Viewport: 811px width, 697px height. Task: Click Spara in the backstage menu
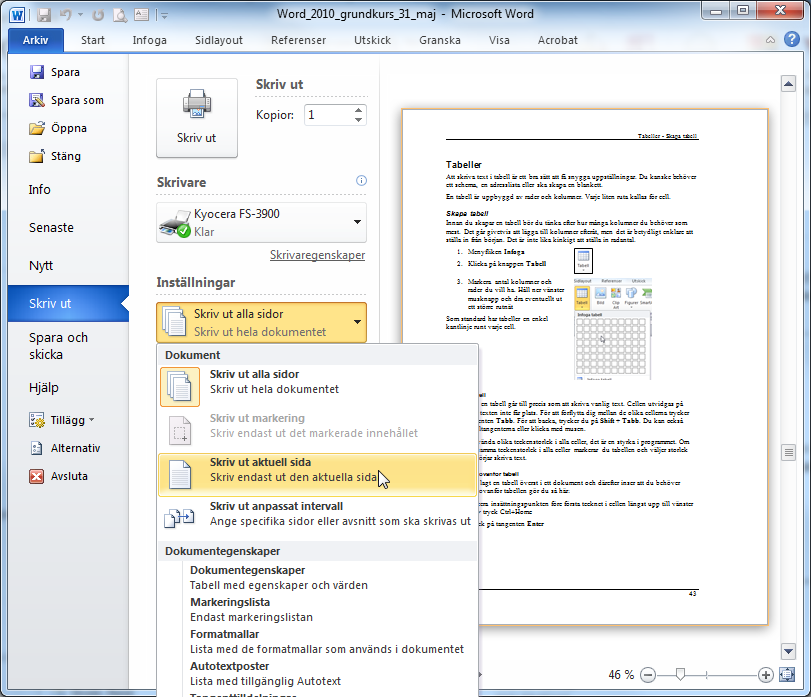[65, 72]
